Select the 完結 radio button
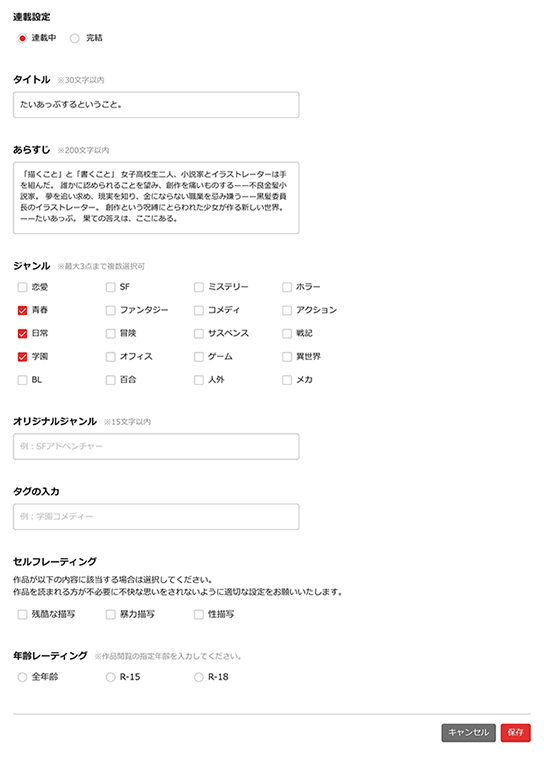This screenshot has width=544, height=760. [75, 38]
